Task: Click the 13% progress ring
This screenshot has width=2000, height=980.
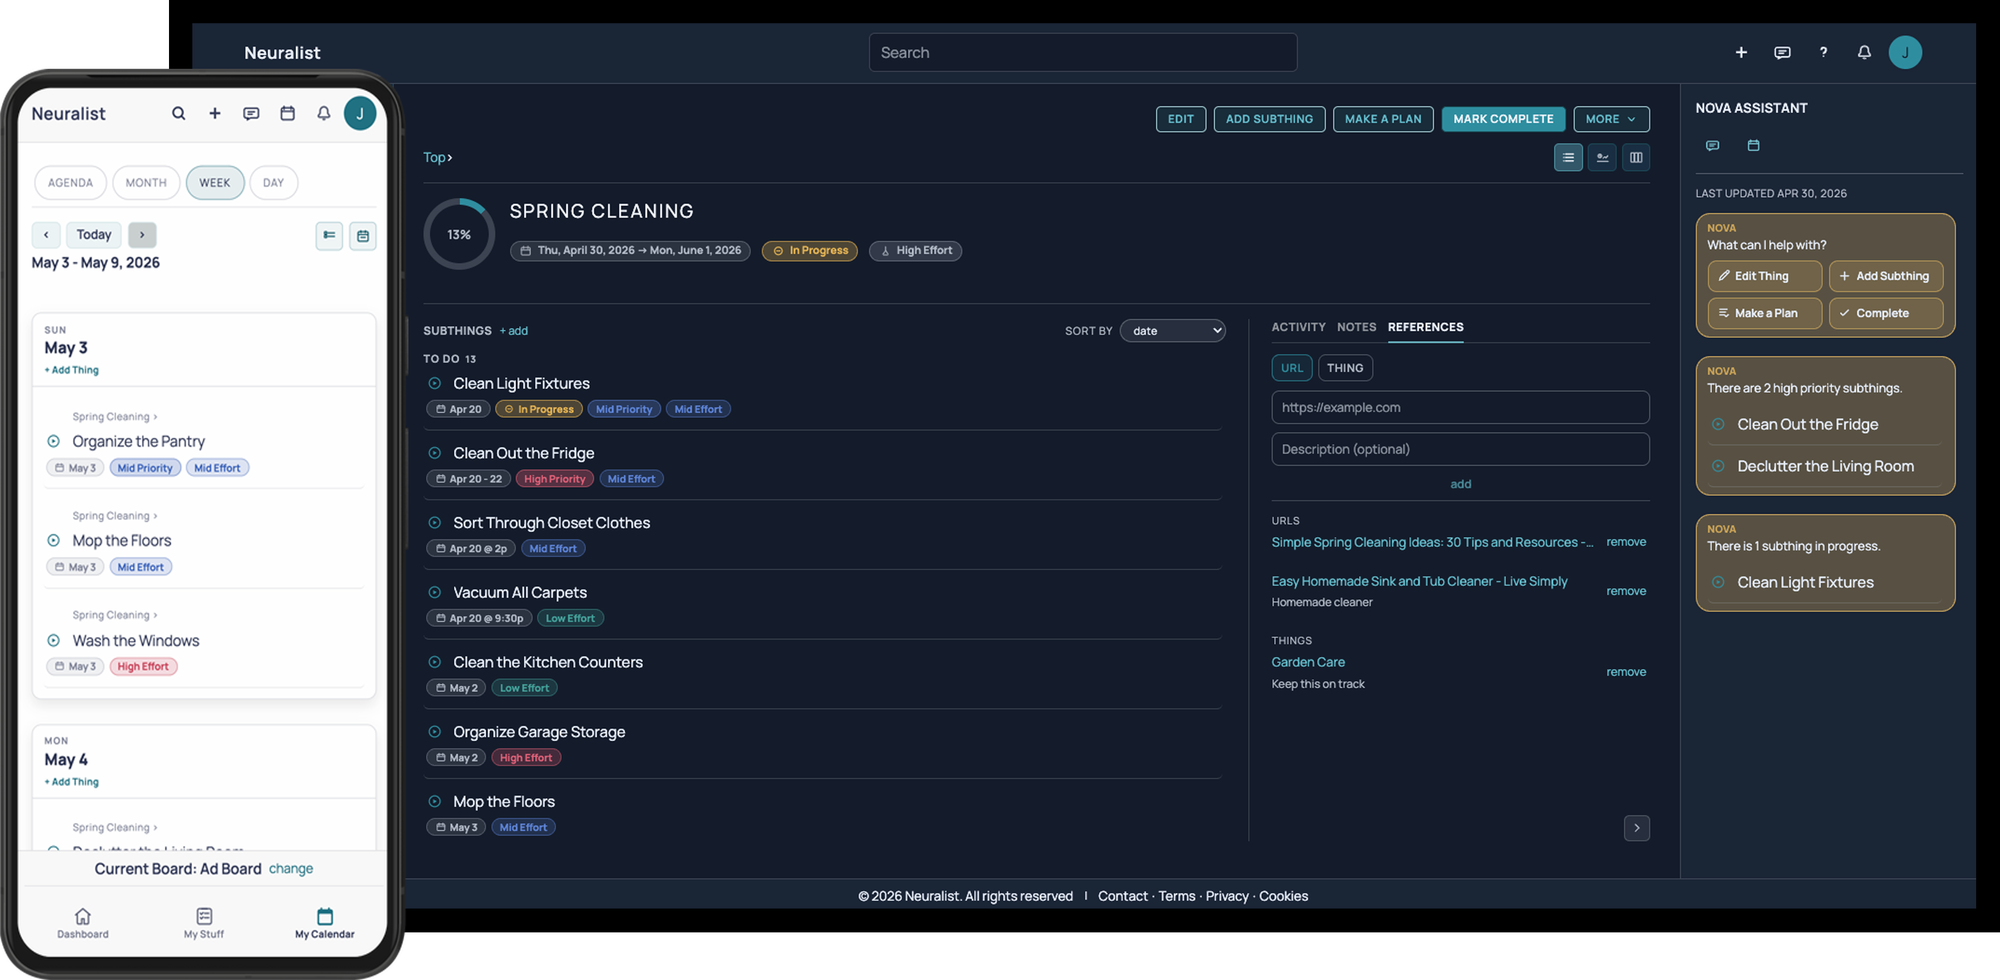Action: [459, 235]
